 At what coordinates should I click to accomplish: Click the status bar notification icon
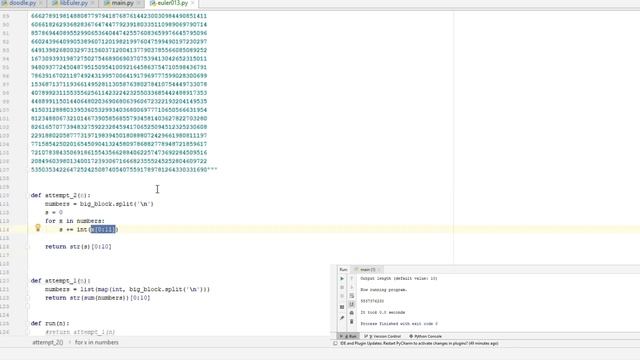tap(335, 343)
